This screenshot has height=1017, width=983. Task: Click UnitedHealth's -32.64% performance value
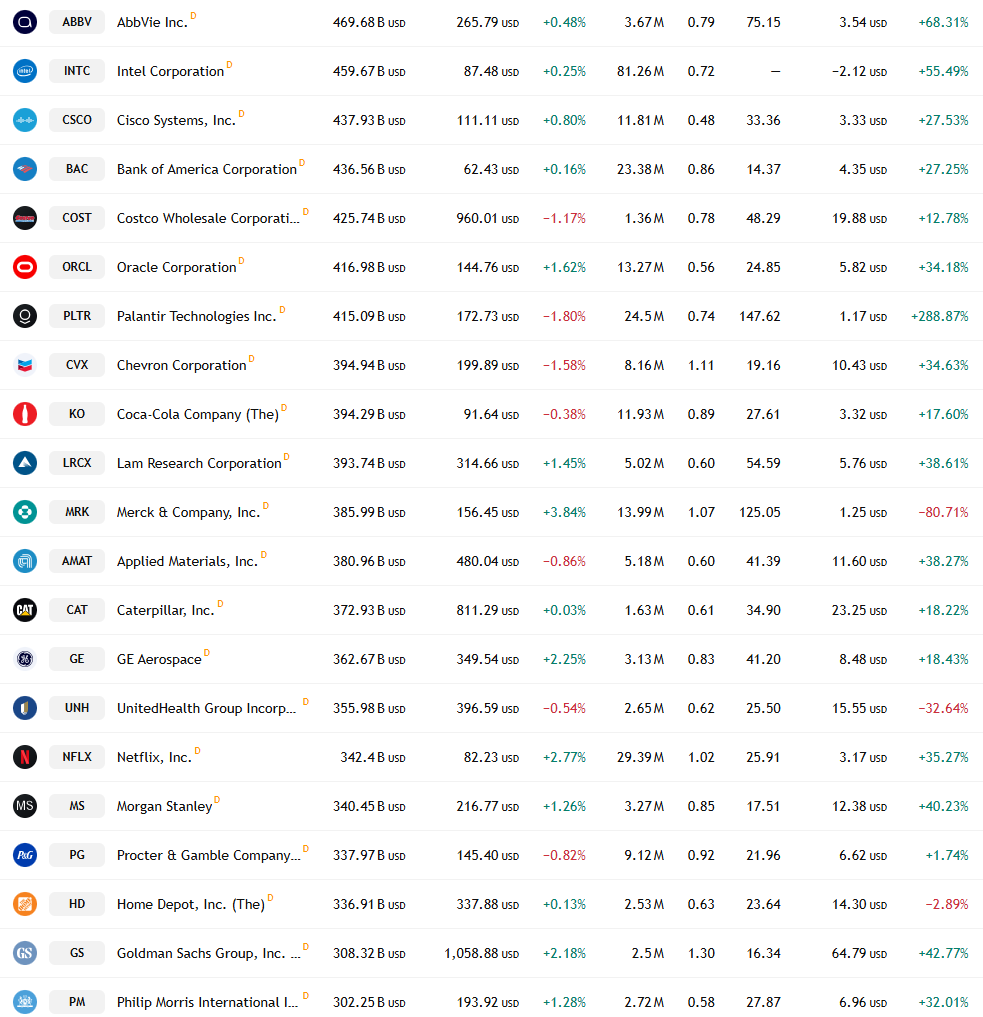pyautogui.click(x=943, y=708)
